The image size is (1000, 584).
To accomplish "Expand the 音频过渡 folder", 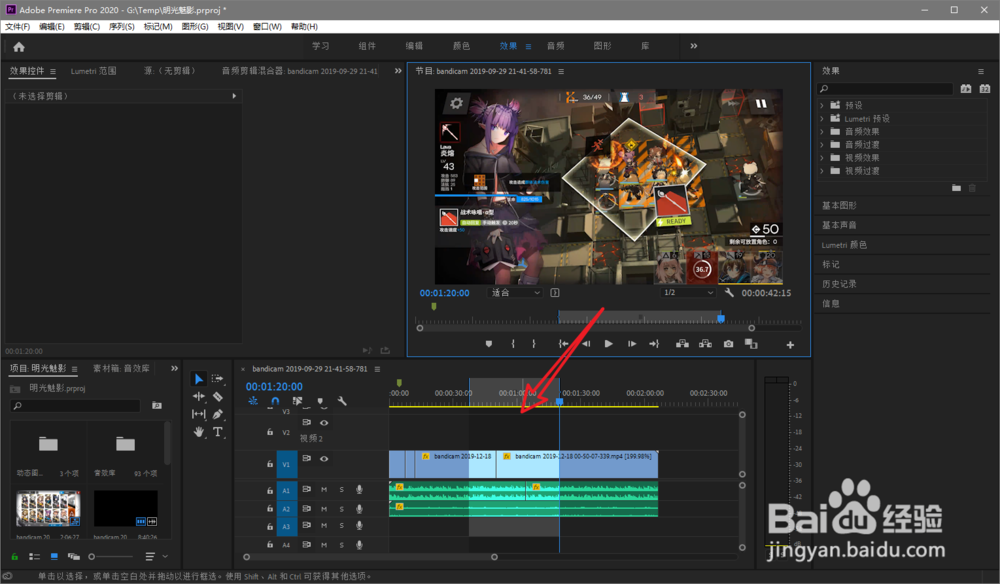I will coord(821,145).
